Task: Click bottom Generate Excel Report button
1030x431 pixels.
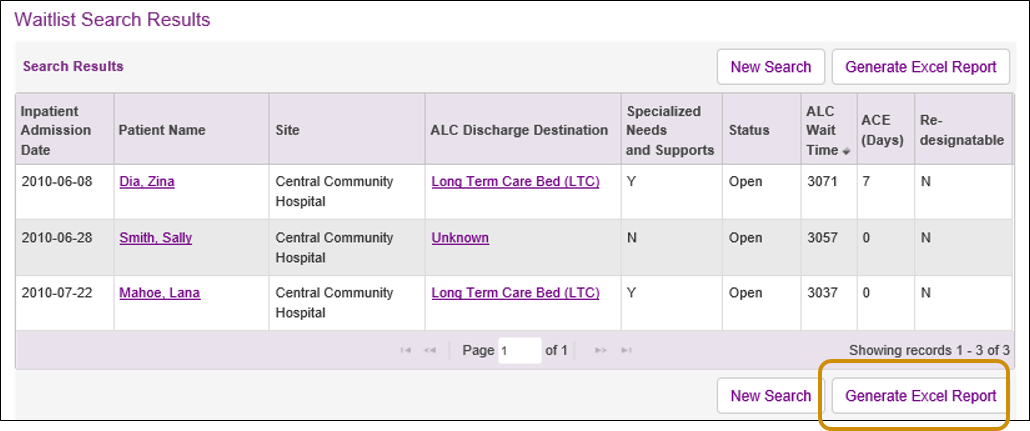Action: 920,396
